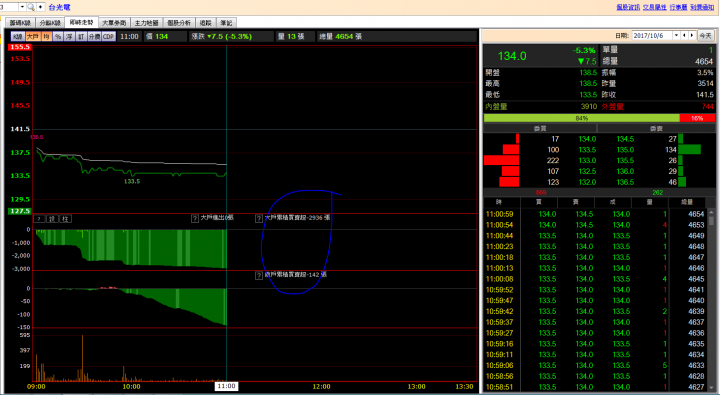720x395 pixels.
Task: Toggle the 均 average line button
Action: pos(46,36)
